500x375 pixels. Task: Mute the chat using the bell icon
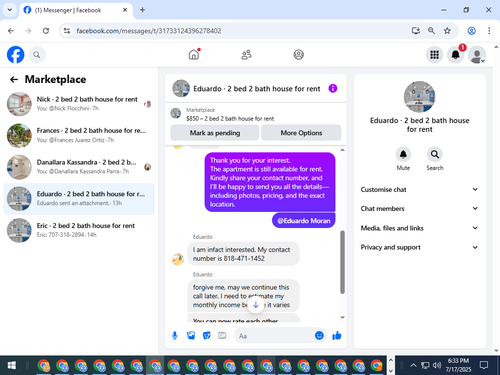(403, 154)
